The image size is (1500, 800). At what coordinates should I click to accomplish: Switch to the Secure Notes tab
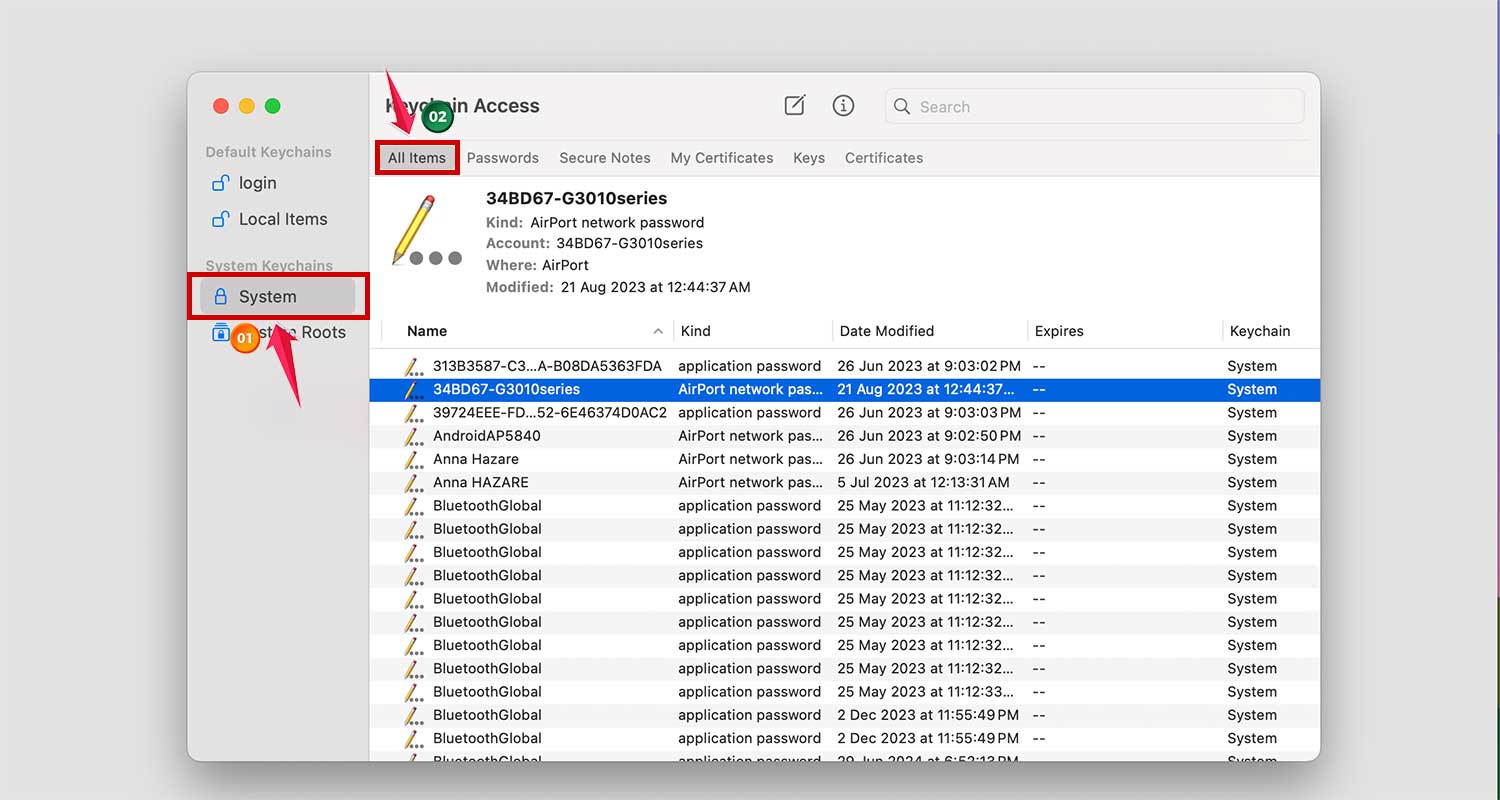point(605,157)
